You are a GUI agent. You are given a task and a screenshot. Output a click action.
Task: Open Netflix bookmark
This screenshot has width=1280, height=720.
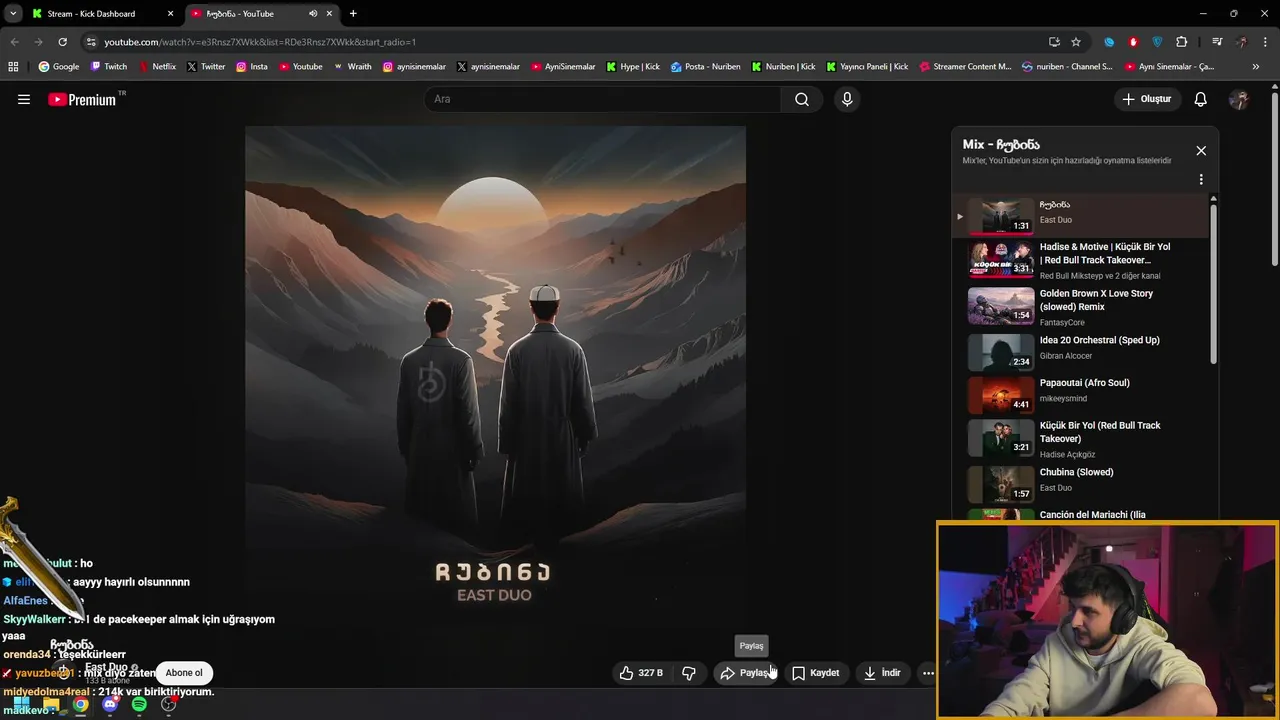[157, 67]
